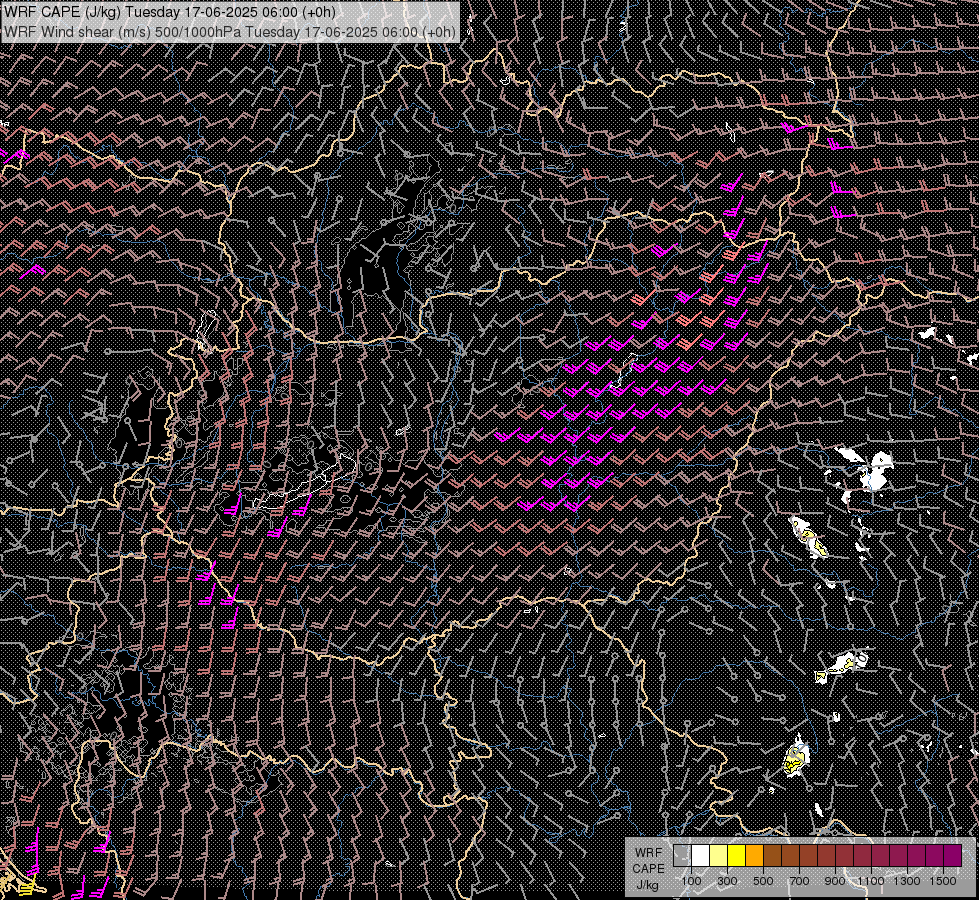Click the legend value 500
Viewport: 979px width, 900px height.
point(763,881)
